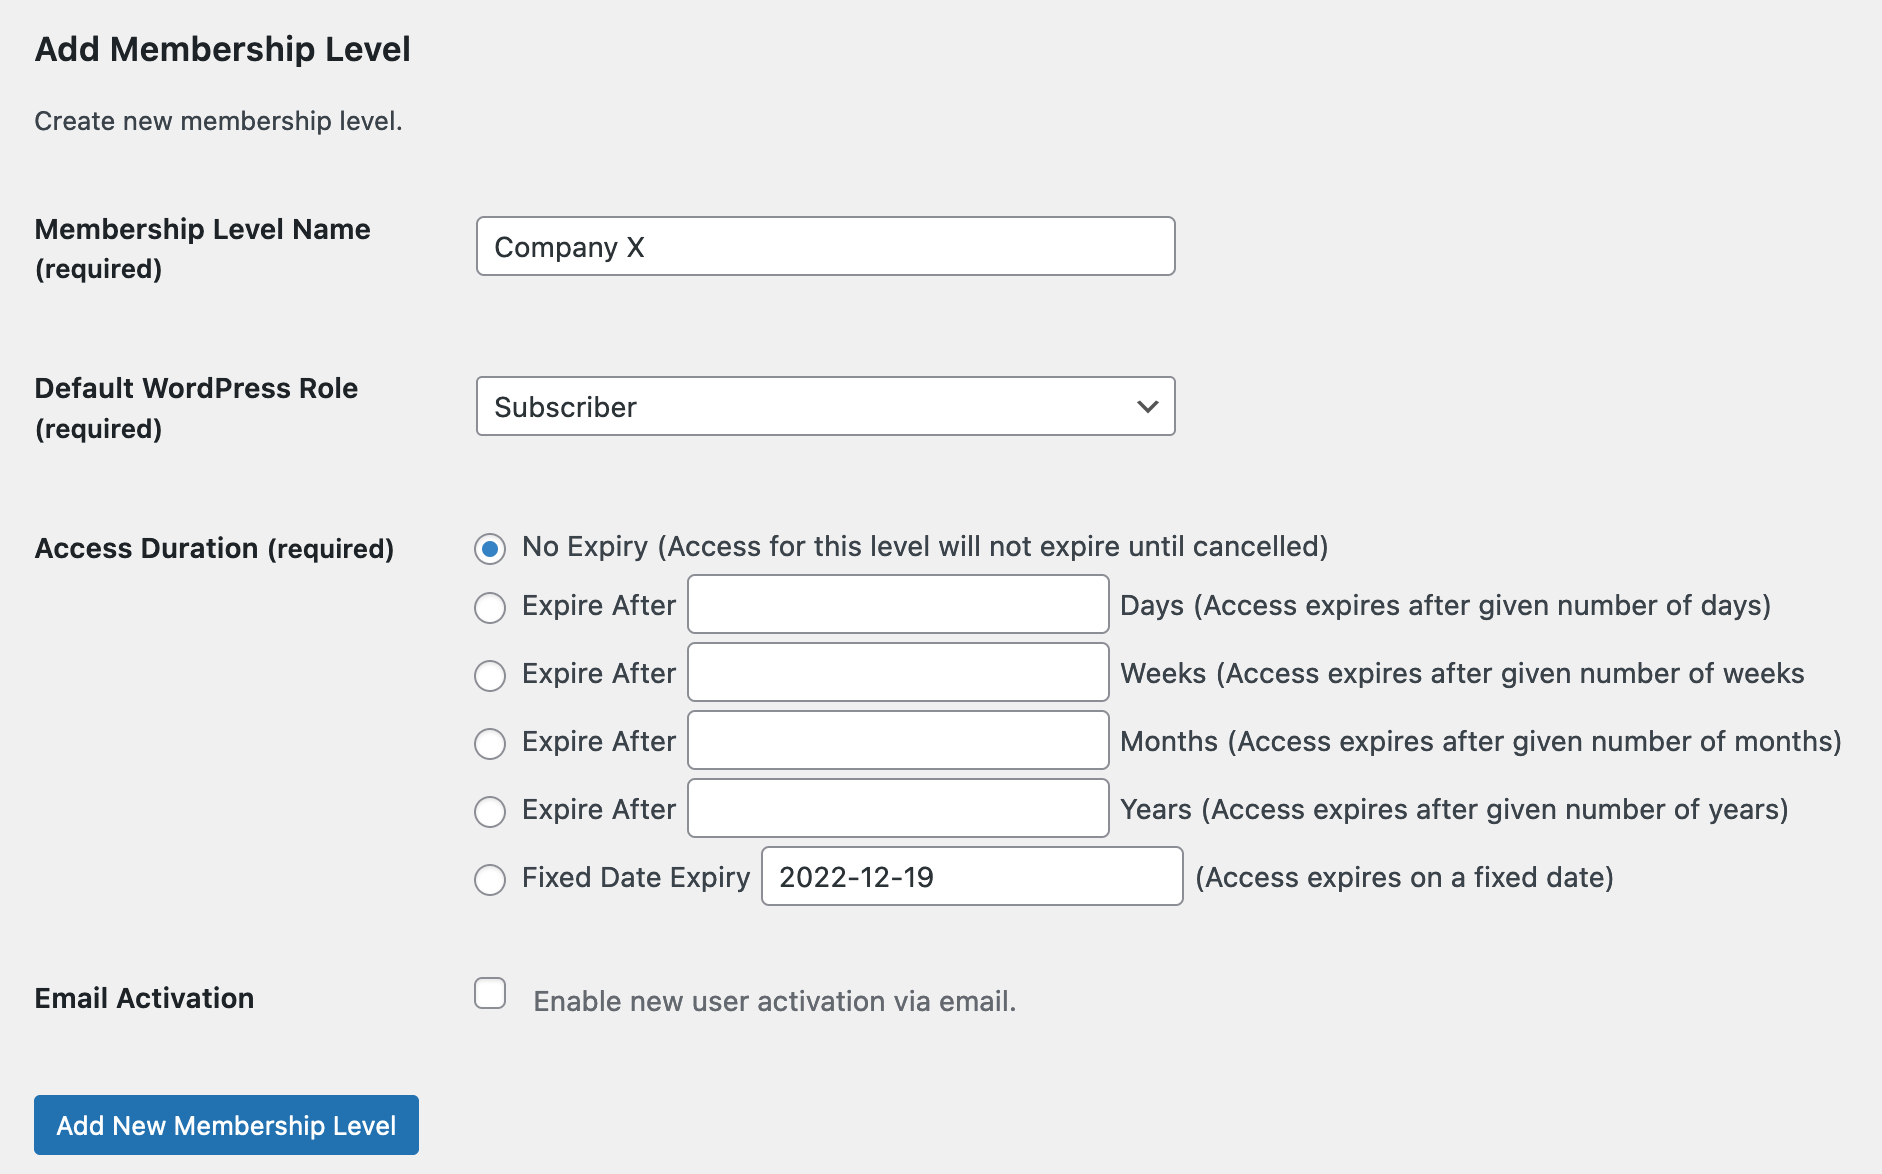Select Expire After Years radio button

point(490,811)
